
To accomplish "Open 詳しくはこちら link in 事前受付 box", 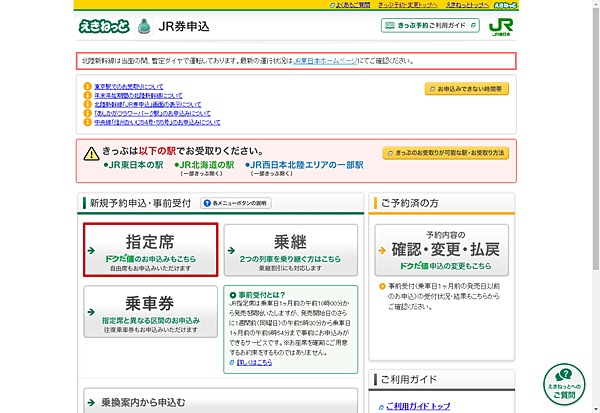I will [254, 362].
